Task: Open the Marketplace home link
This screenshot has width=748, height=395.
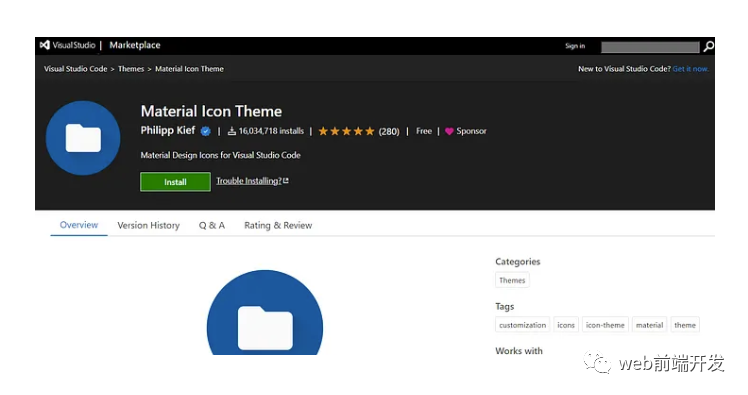Action: (x=135, y=45)
